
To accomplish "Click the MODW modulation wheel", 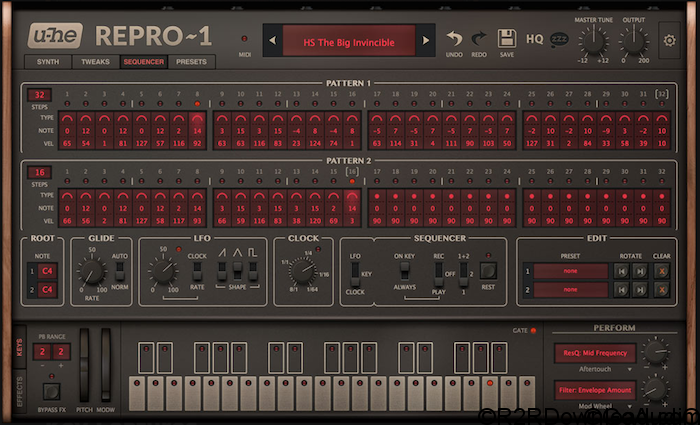I will pyautogui.click(x=105, y=365).
